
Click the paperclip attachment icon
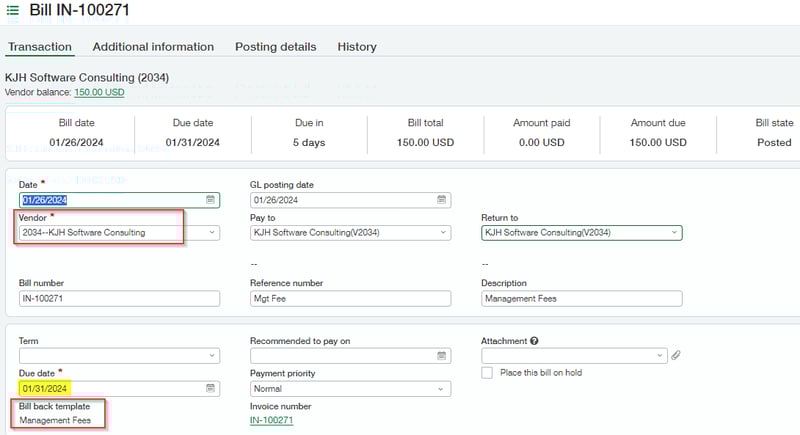[x=676, y=355]
